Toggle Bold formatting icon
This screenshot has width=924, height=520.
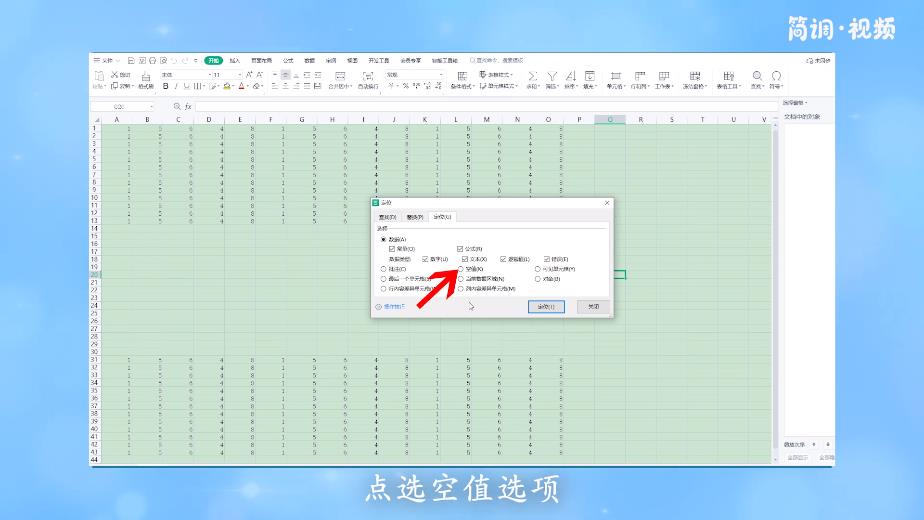[x=166, y=87]
